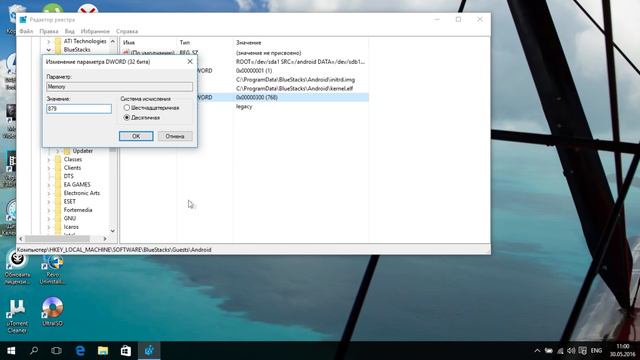Image resolution: width=640 pixels, height=360 pixels.
Task: Click the tree scroll-up arrow
Action: point(113,41)
